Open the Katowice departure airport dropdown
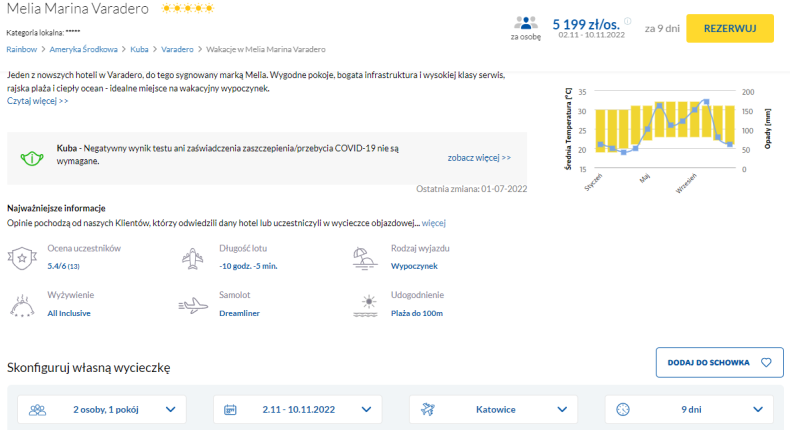 494,409
